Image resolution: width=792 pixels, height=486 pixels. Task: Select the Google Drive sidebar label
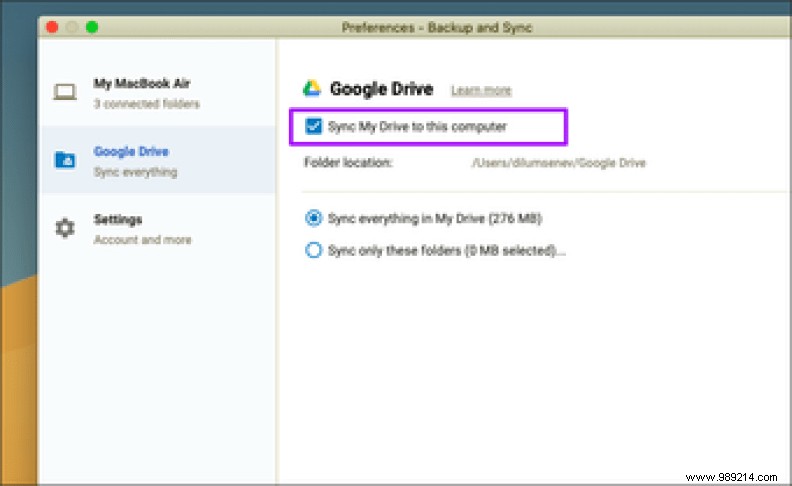click(130, 152)
